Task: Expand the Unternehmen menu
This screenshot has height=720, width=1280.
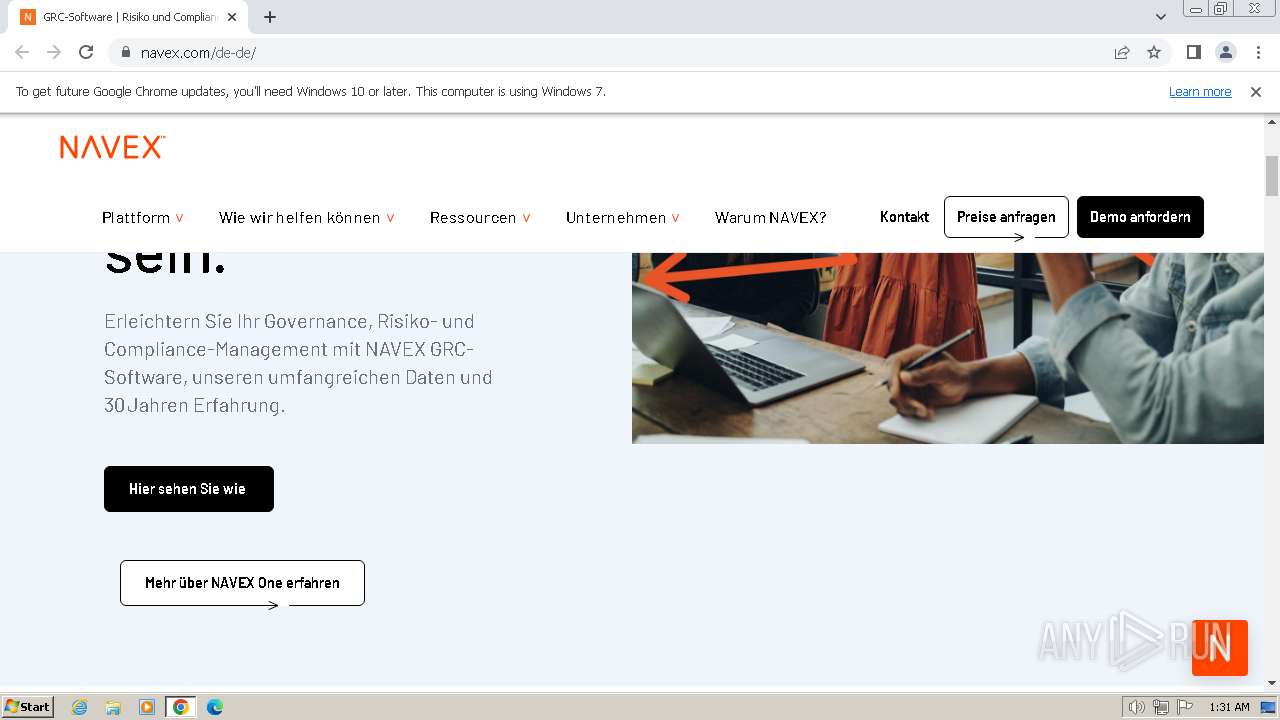Action: 623,217
